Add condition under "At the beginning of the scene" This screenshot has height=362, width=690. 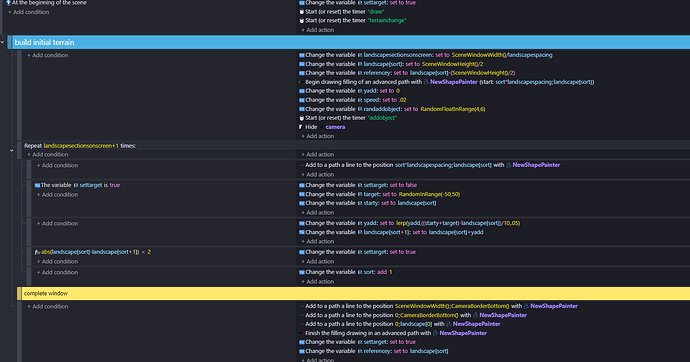point(29,12)
